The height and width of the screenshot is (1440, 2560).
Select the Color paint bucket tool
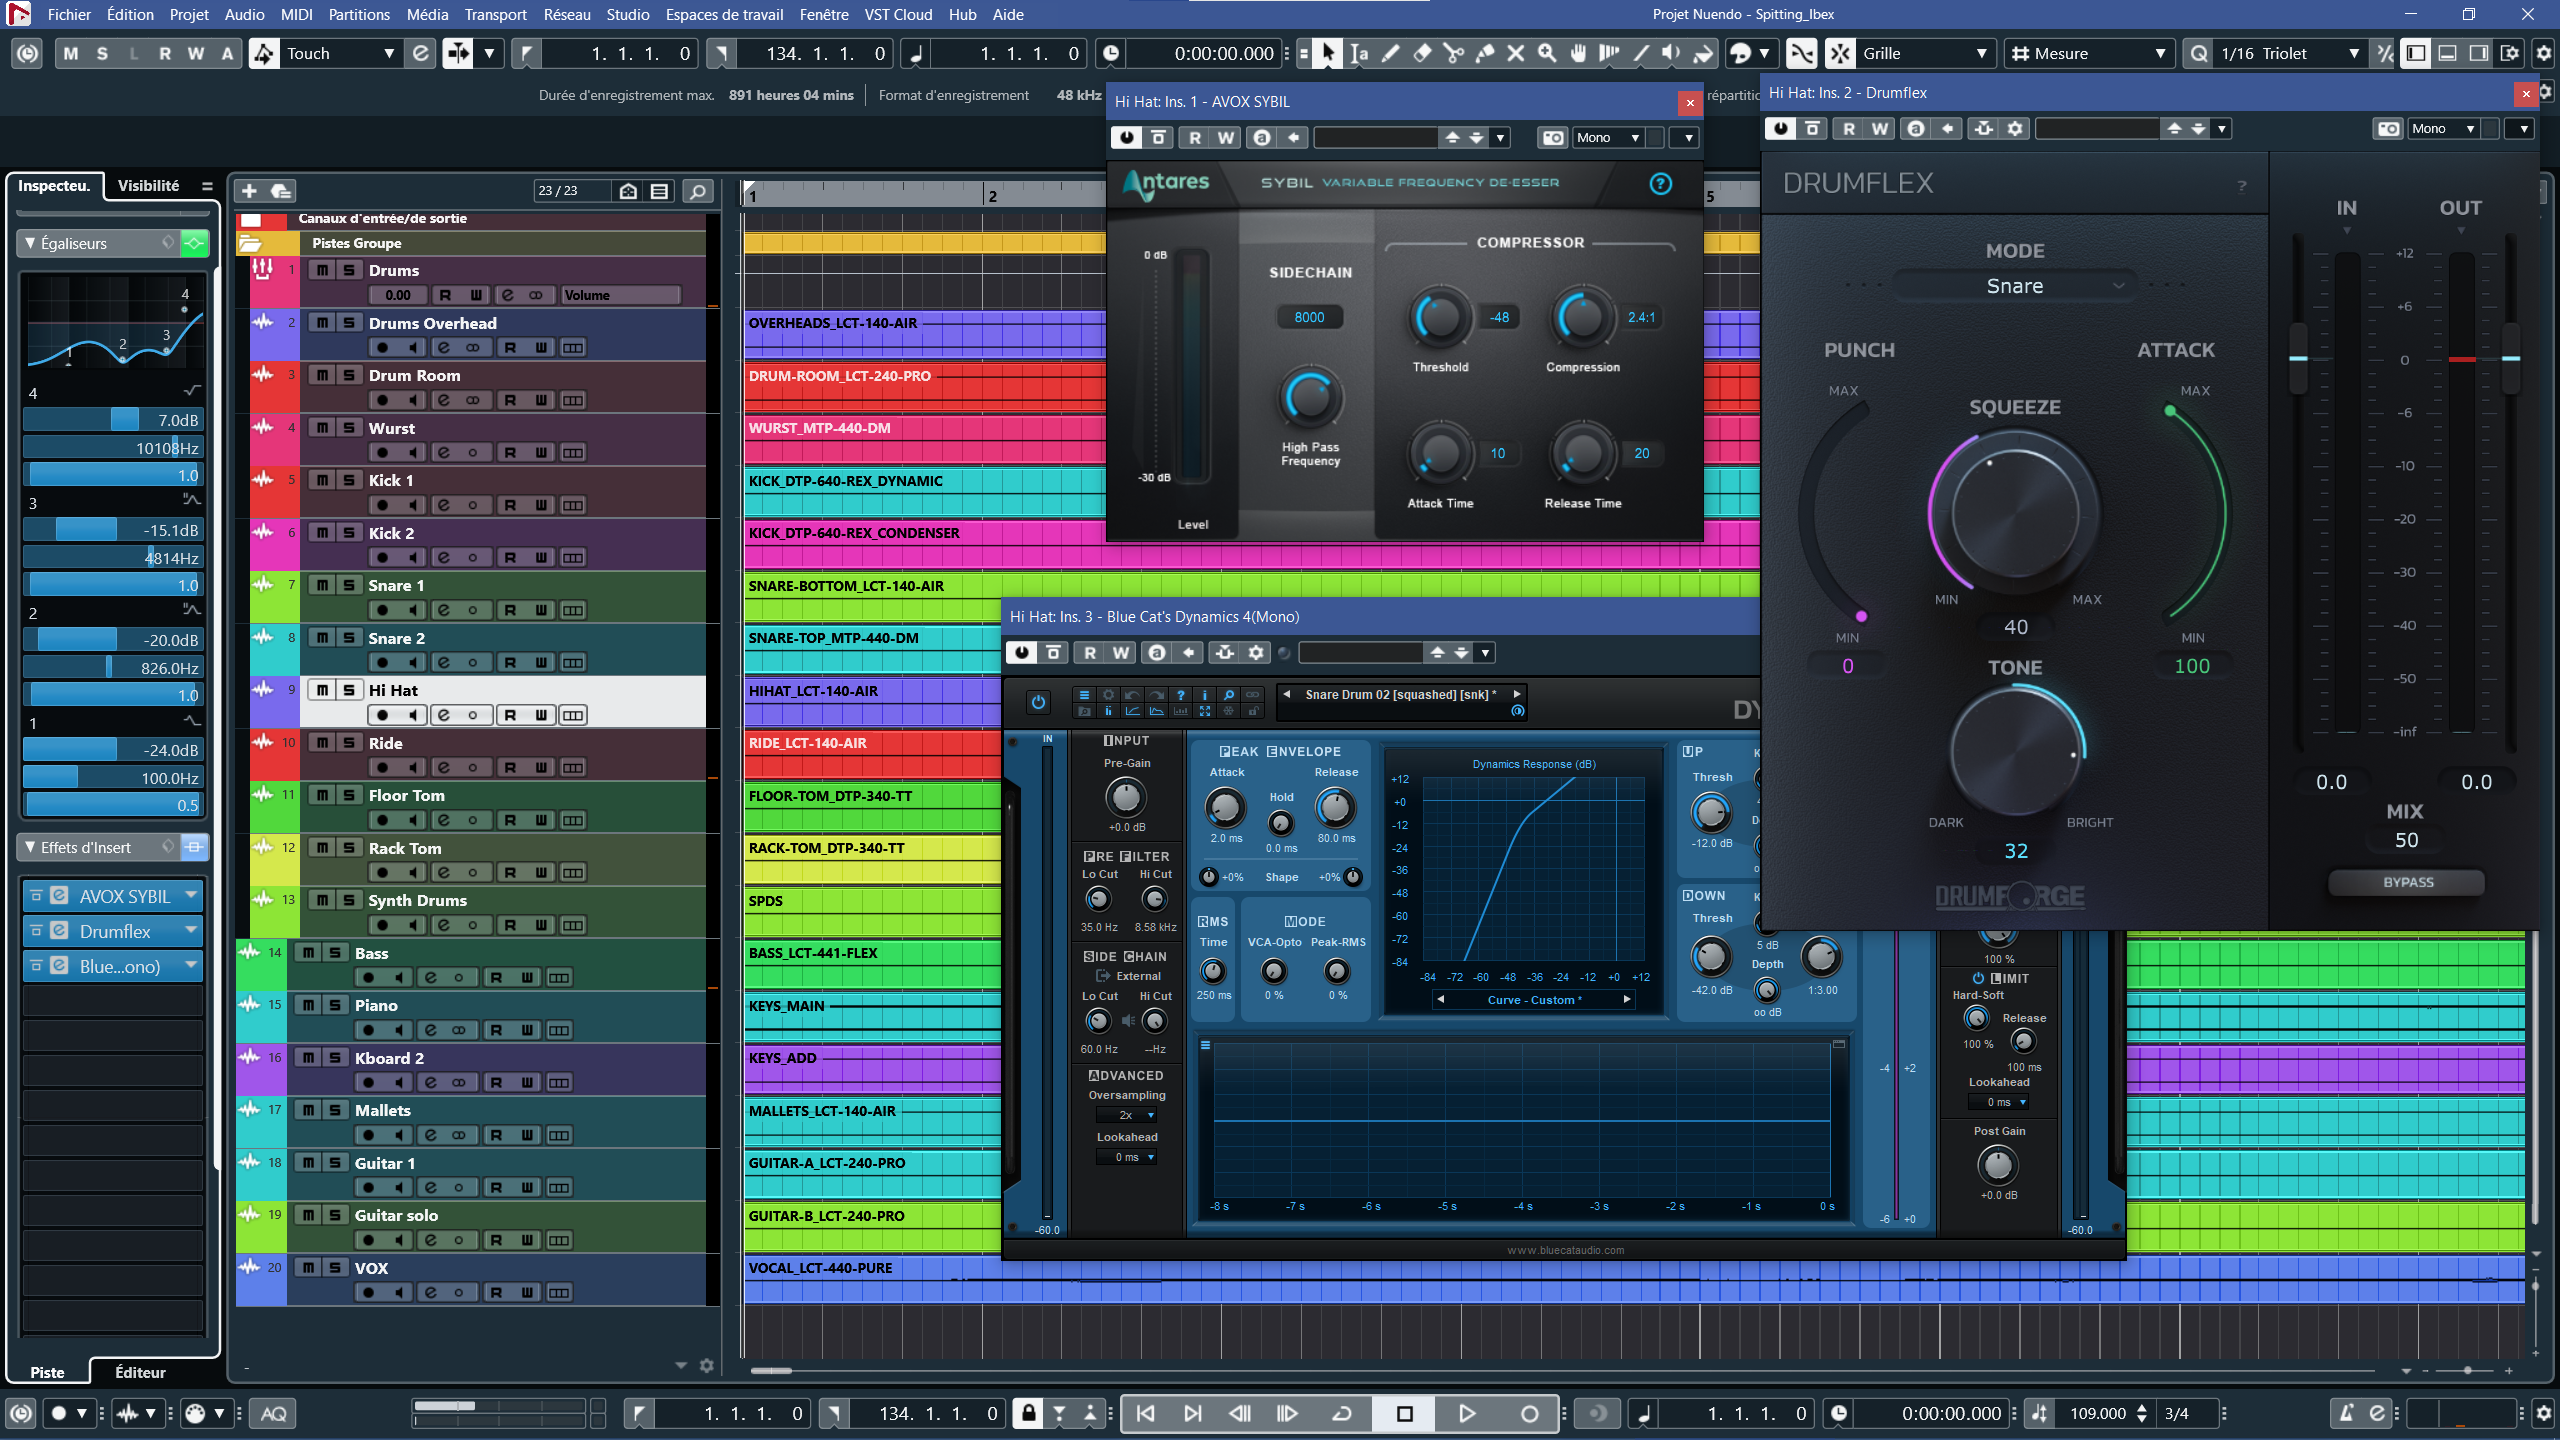pyautogui.click(x=1703, y=54)
